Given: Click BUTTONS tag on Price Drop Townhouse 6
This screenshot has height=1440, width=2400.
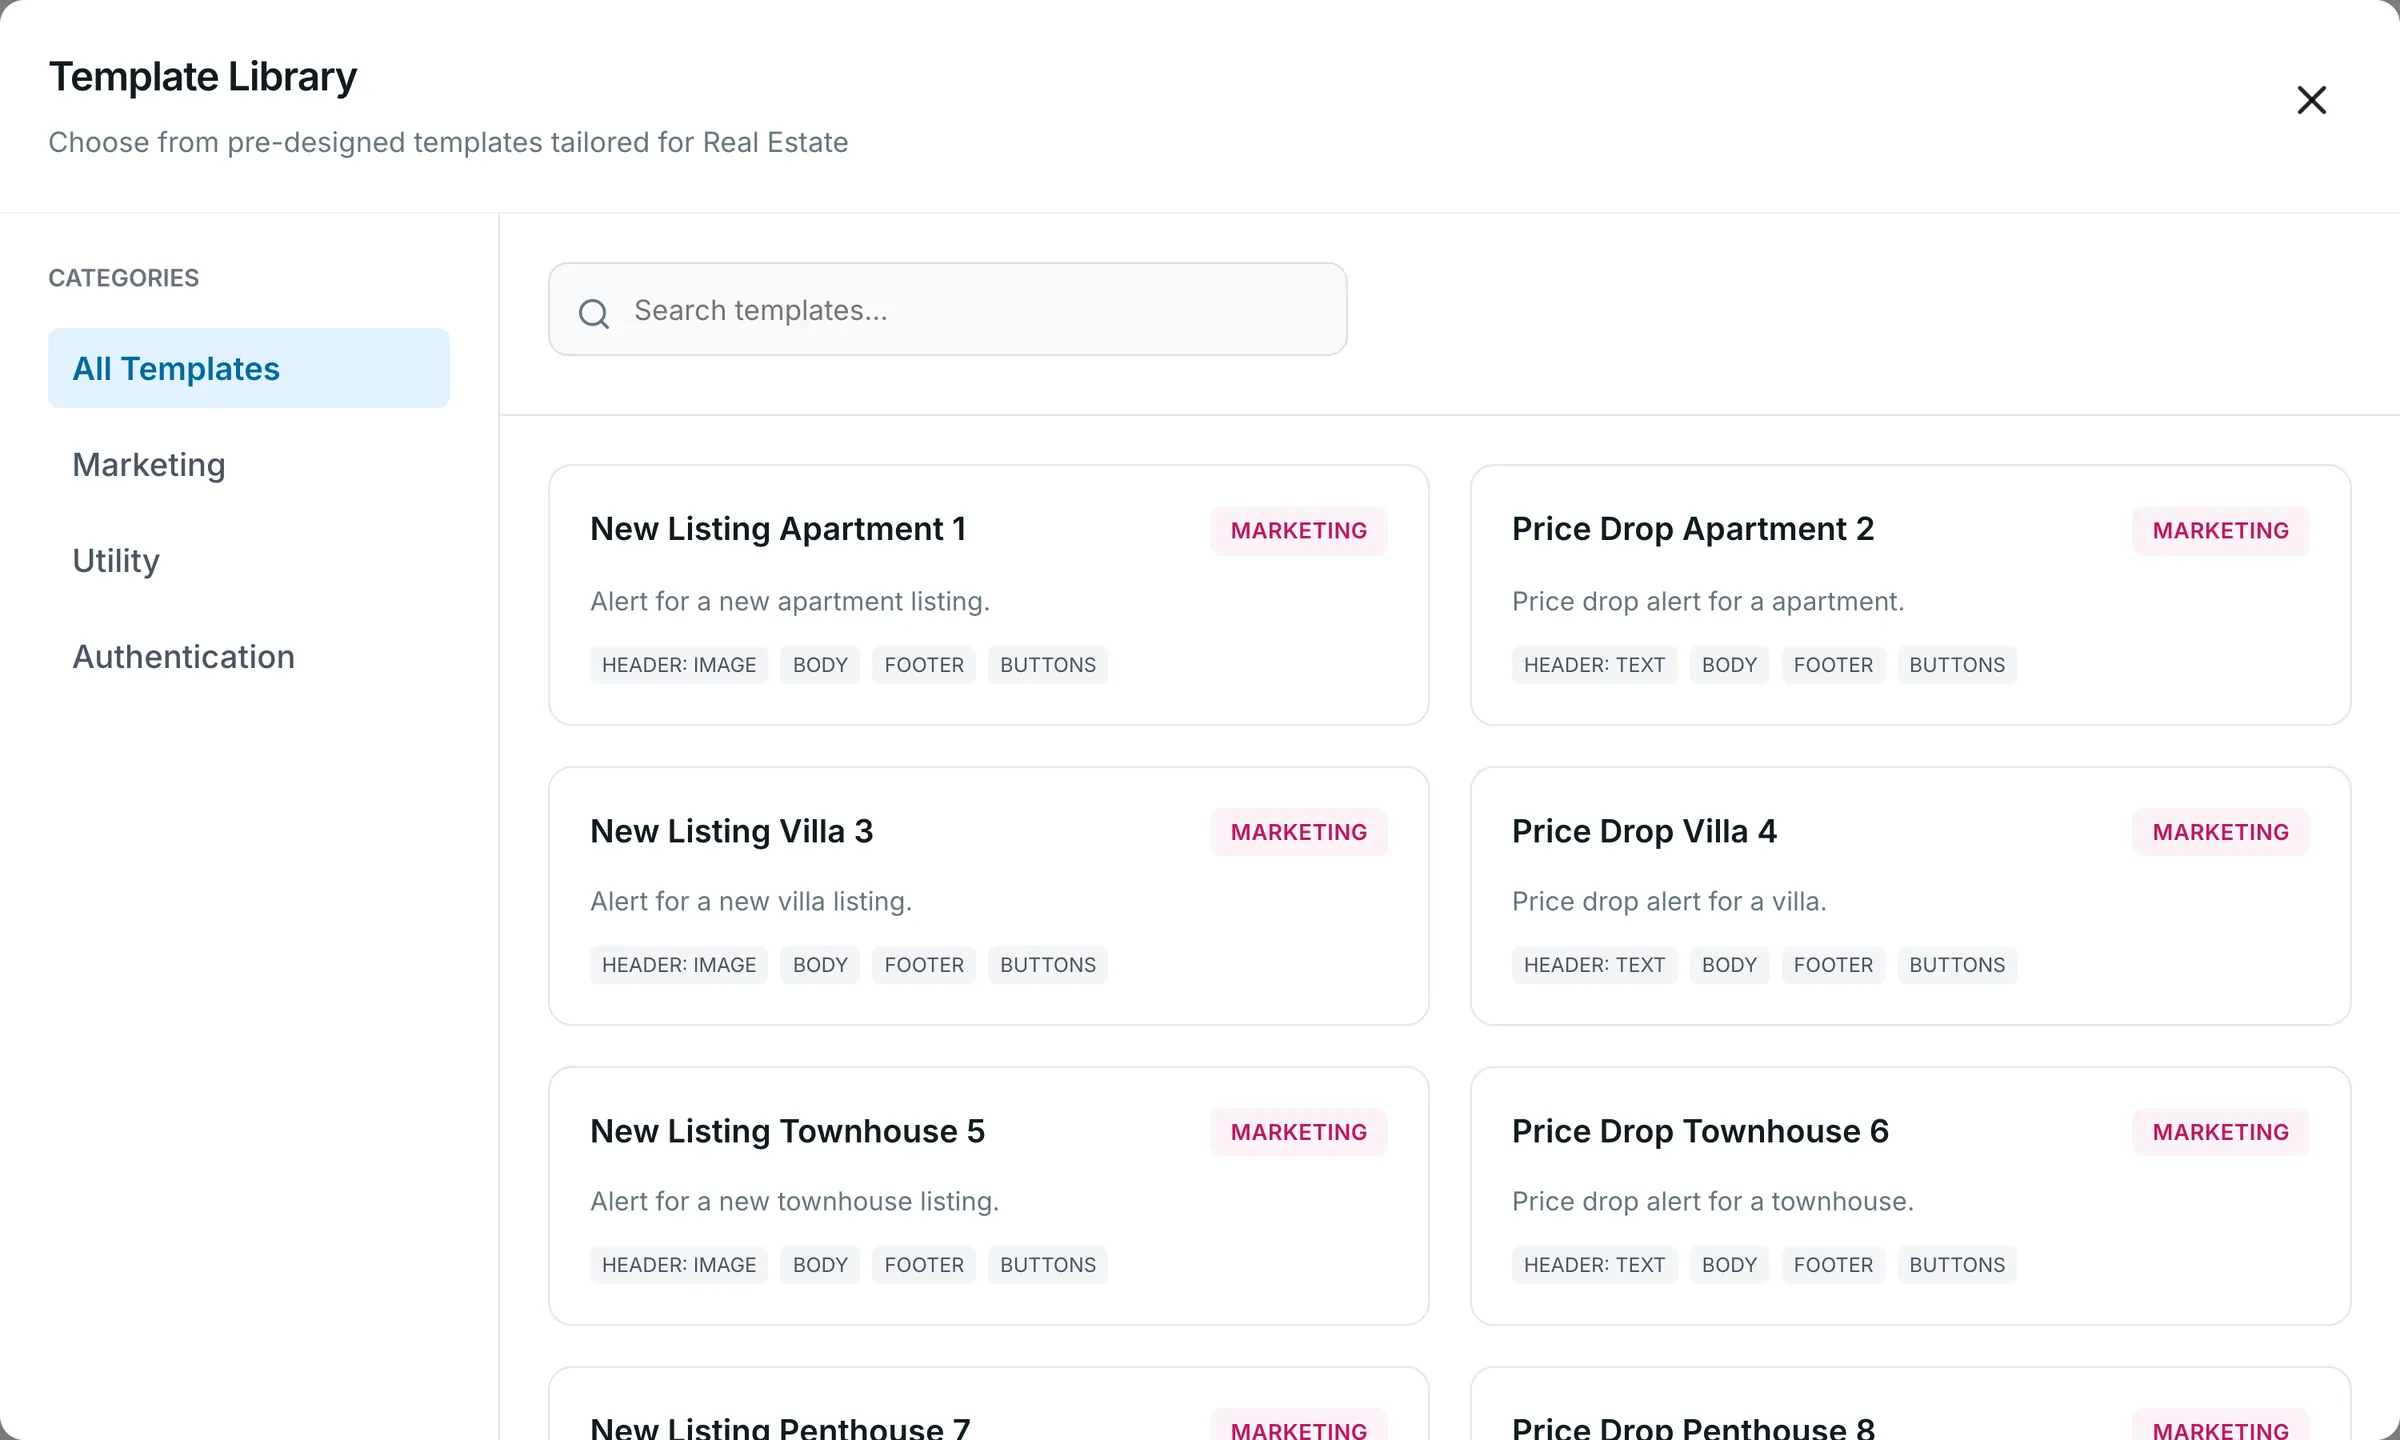Looking at the screenshot, I should [x=1957, y=1265].
